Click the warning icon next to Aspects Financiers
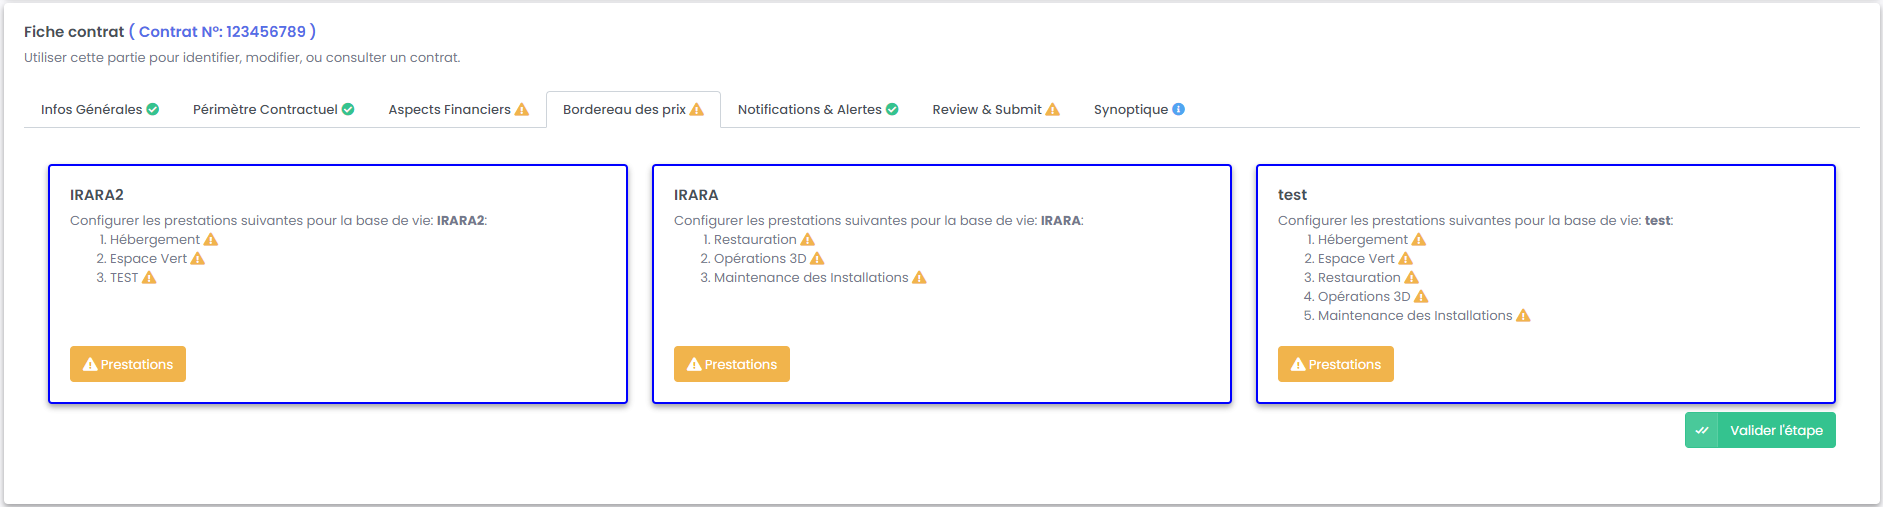The width and height of the screenshot is (1883, 507). click(522, 110)
